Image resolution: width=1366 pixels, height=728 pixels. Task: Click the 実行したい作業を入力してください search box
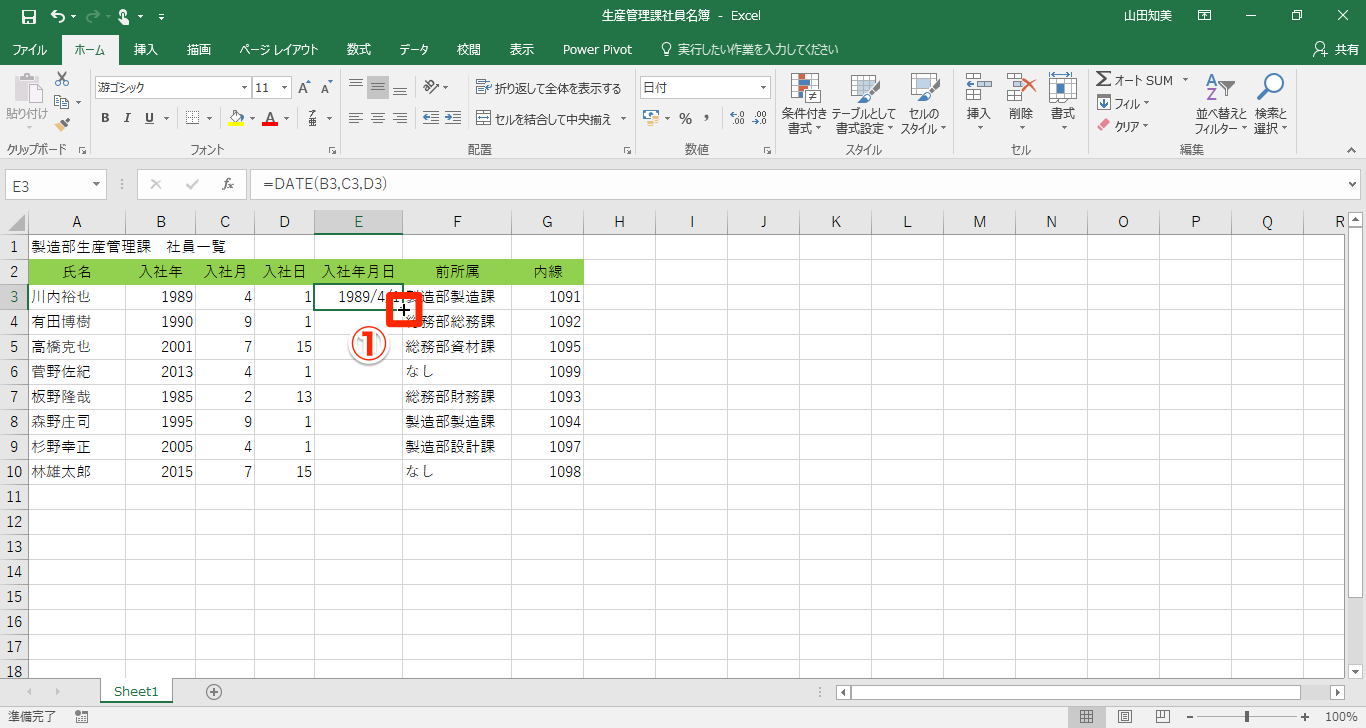pyautogui.click(x=750, y=49)
